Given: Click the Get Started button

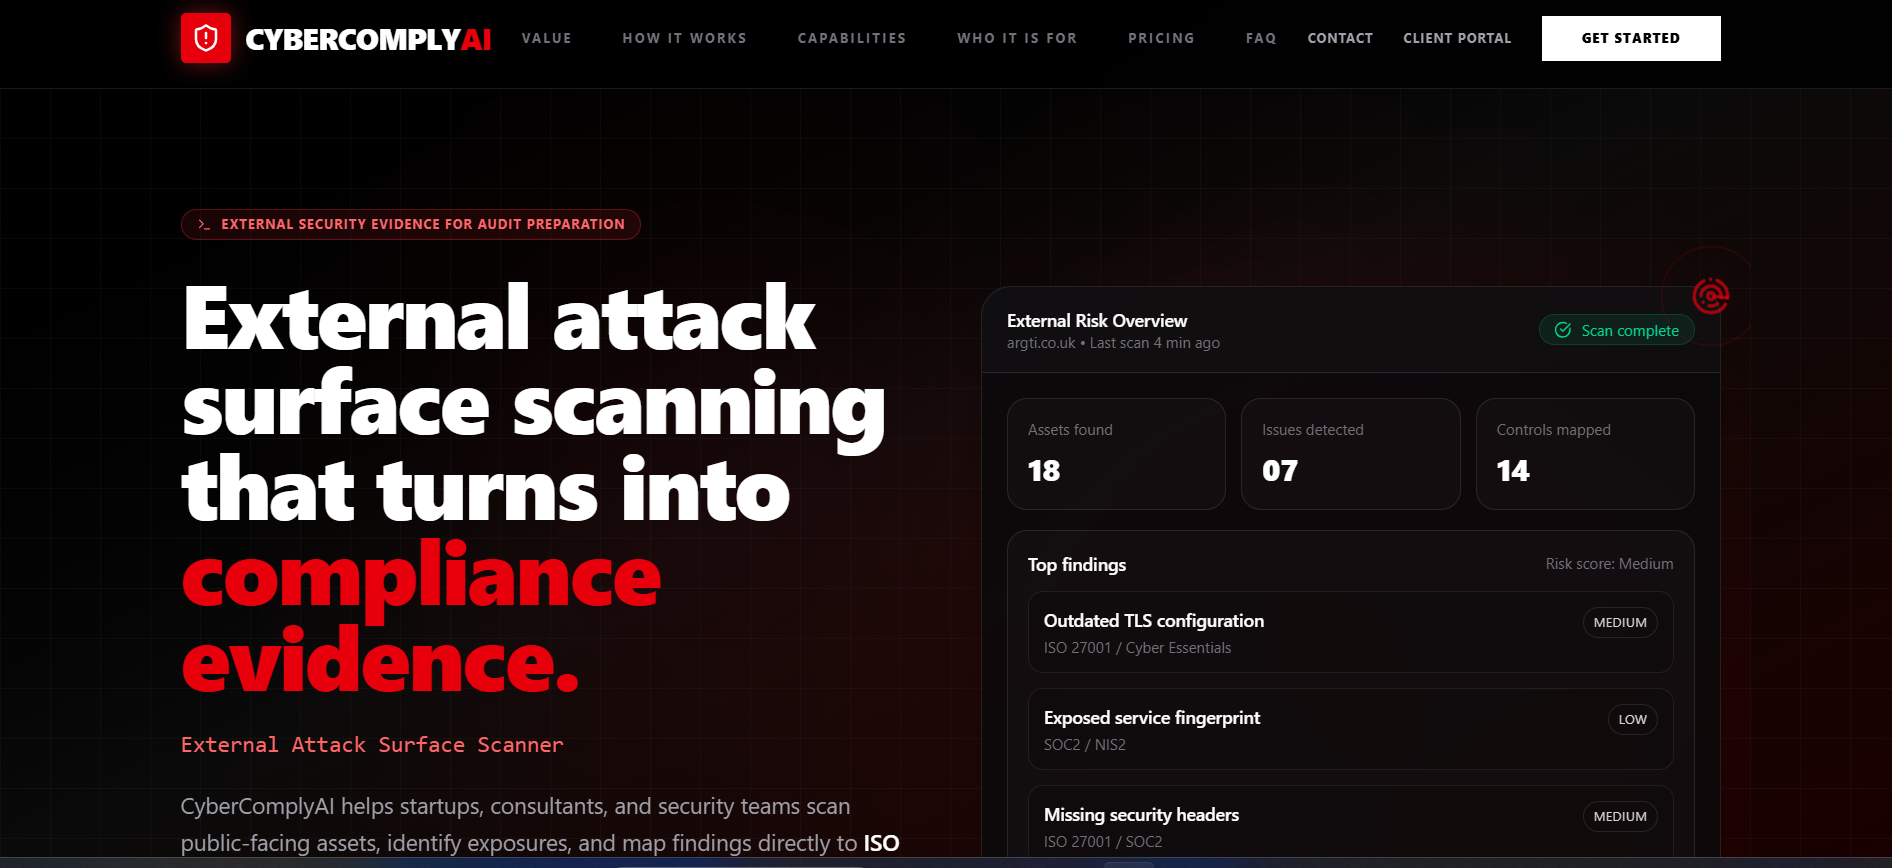Looking at the screenshot, I should click(1631, 38).
